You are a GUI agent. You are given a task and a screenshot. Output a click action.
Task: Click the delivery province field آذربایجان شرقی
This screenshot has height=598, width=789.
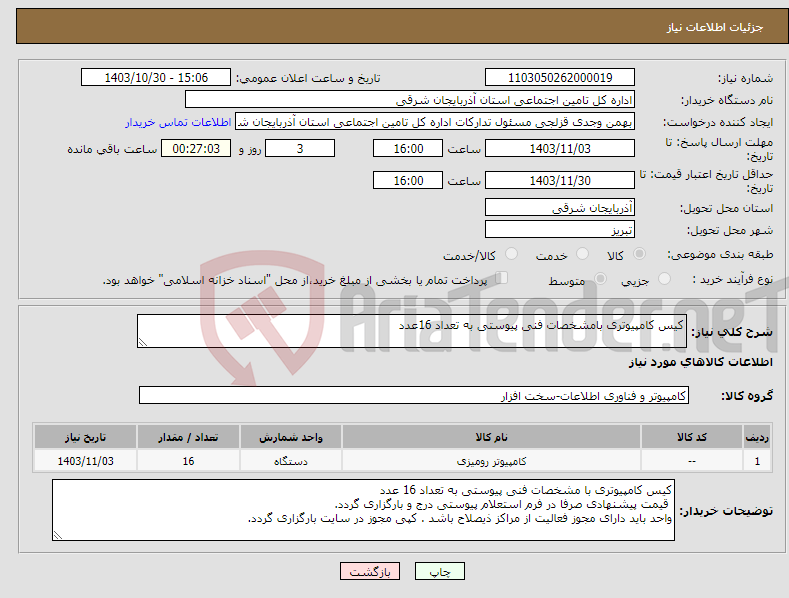click(x=560, y=207)
